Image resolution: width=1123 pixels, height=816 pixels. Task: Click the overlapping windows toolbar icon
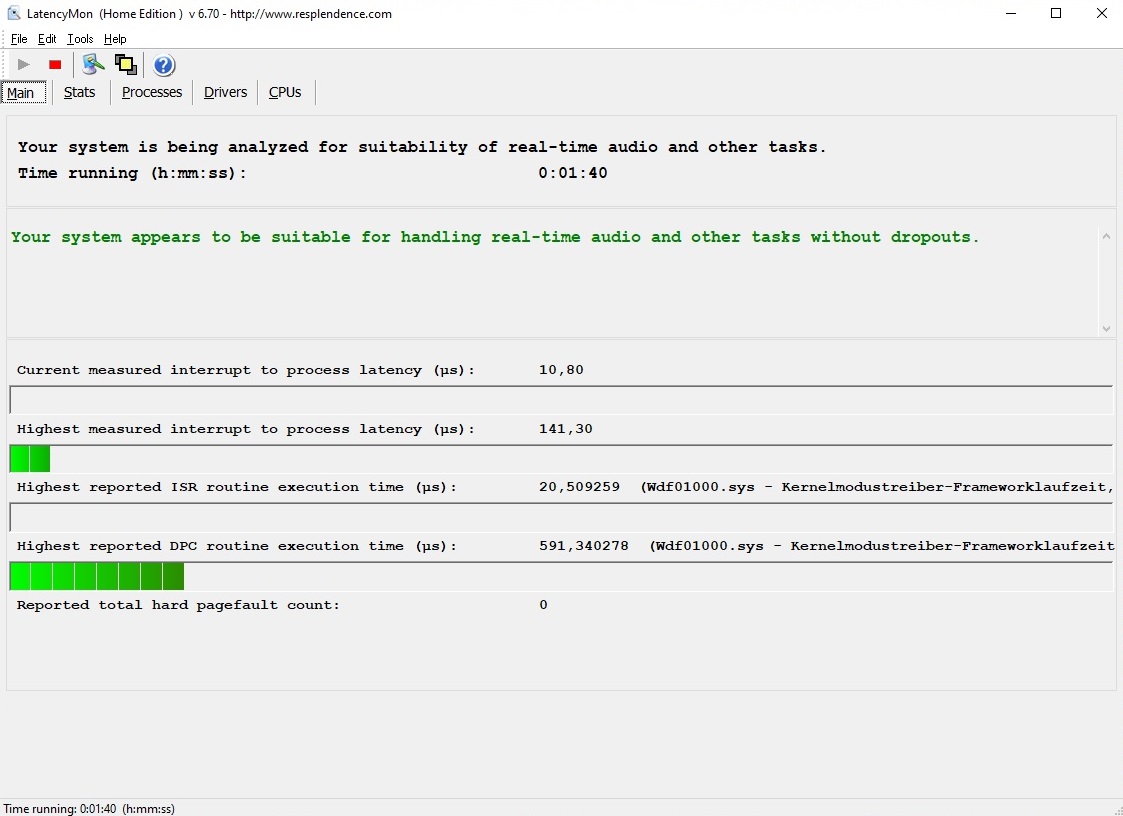pyautogui.click(x=126, y=64)
